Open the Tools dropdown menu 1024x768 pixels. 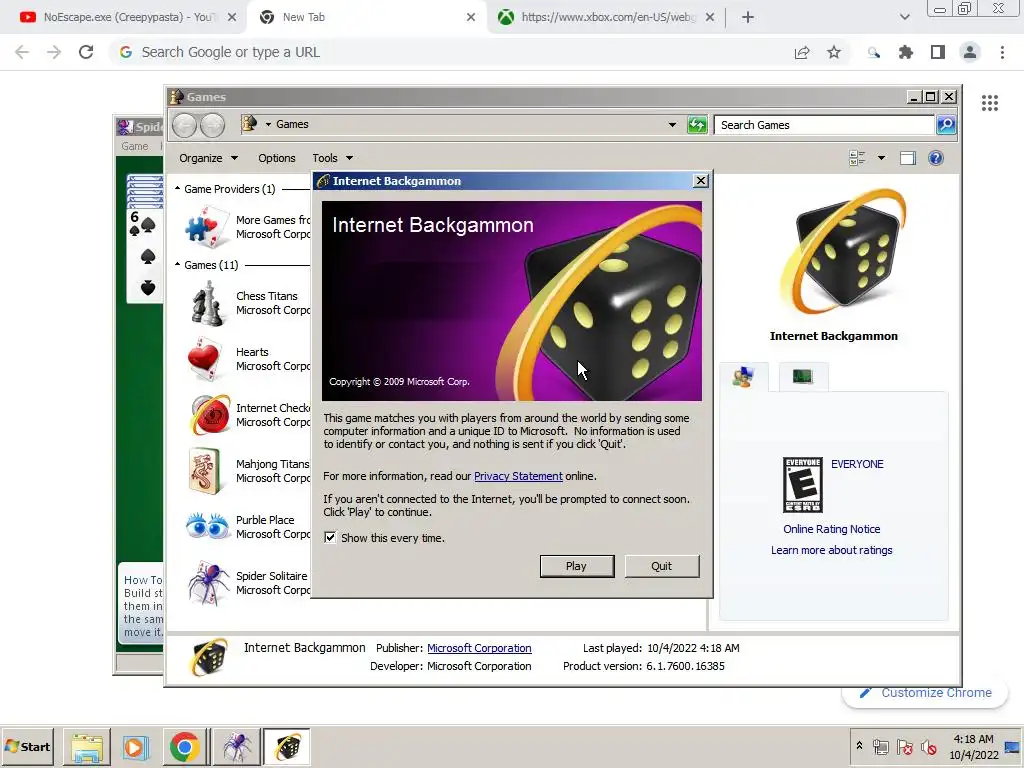[x=332, y=158]
